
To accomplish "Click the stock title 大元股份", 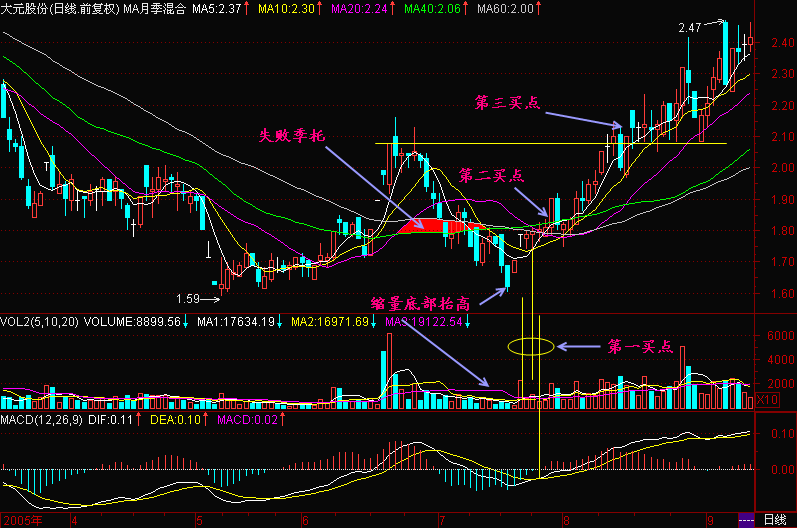I will click(x=26, y=9).
